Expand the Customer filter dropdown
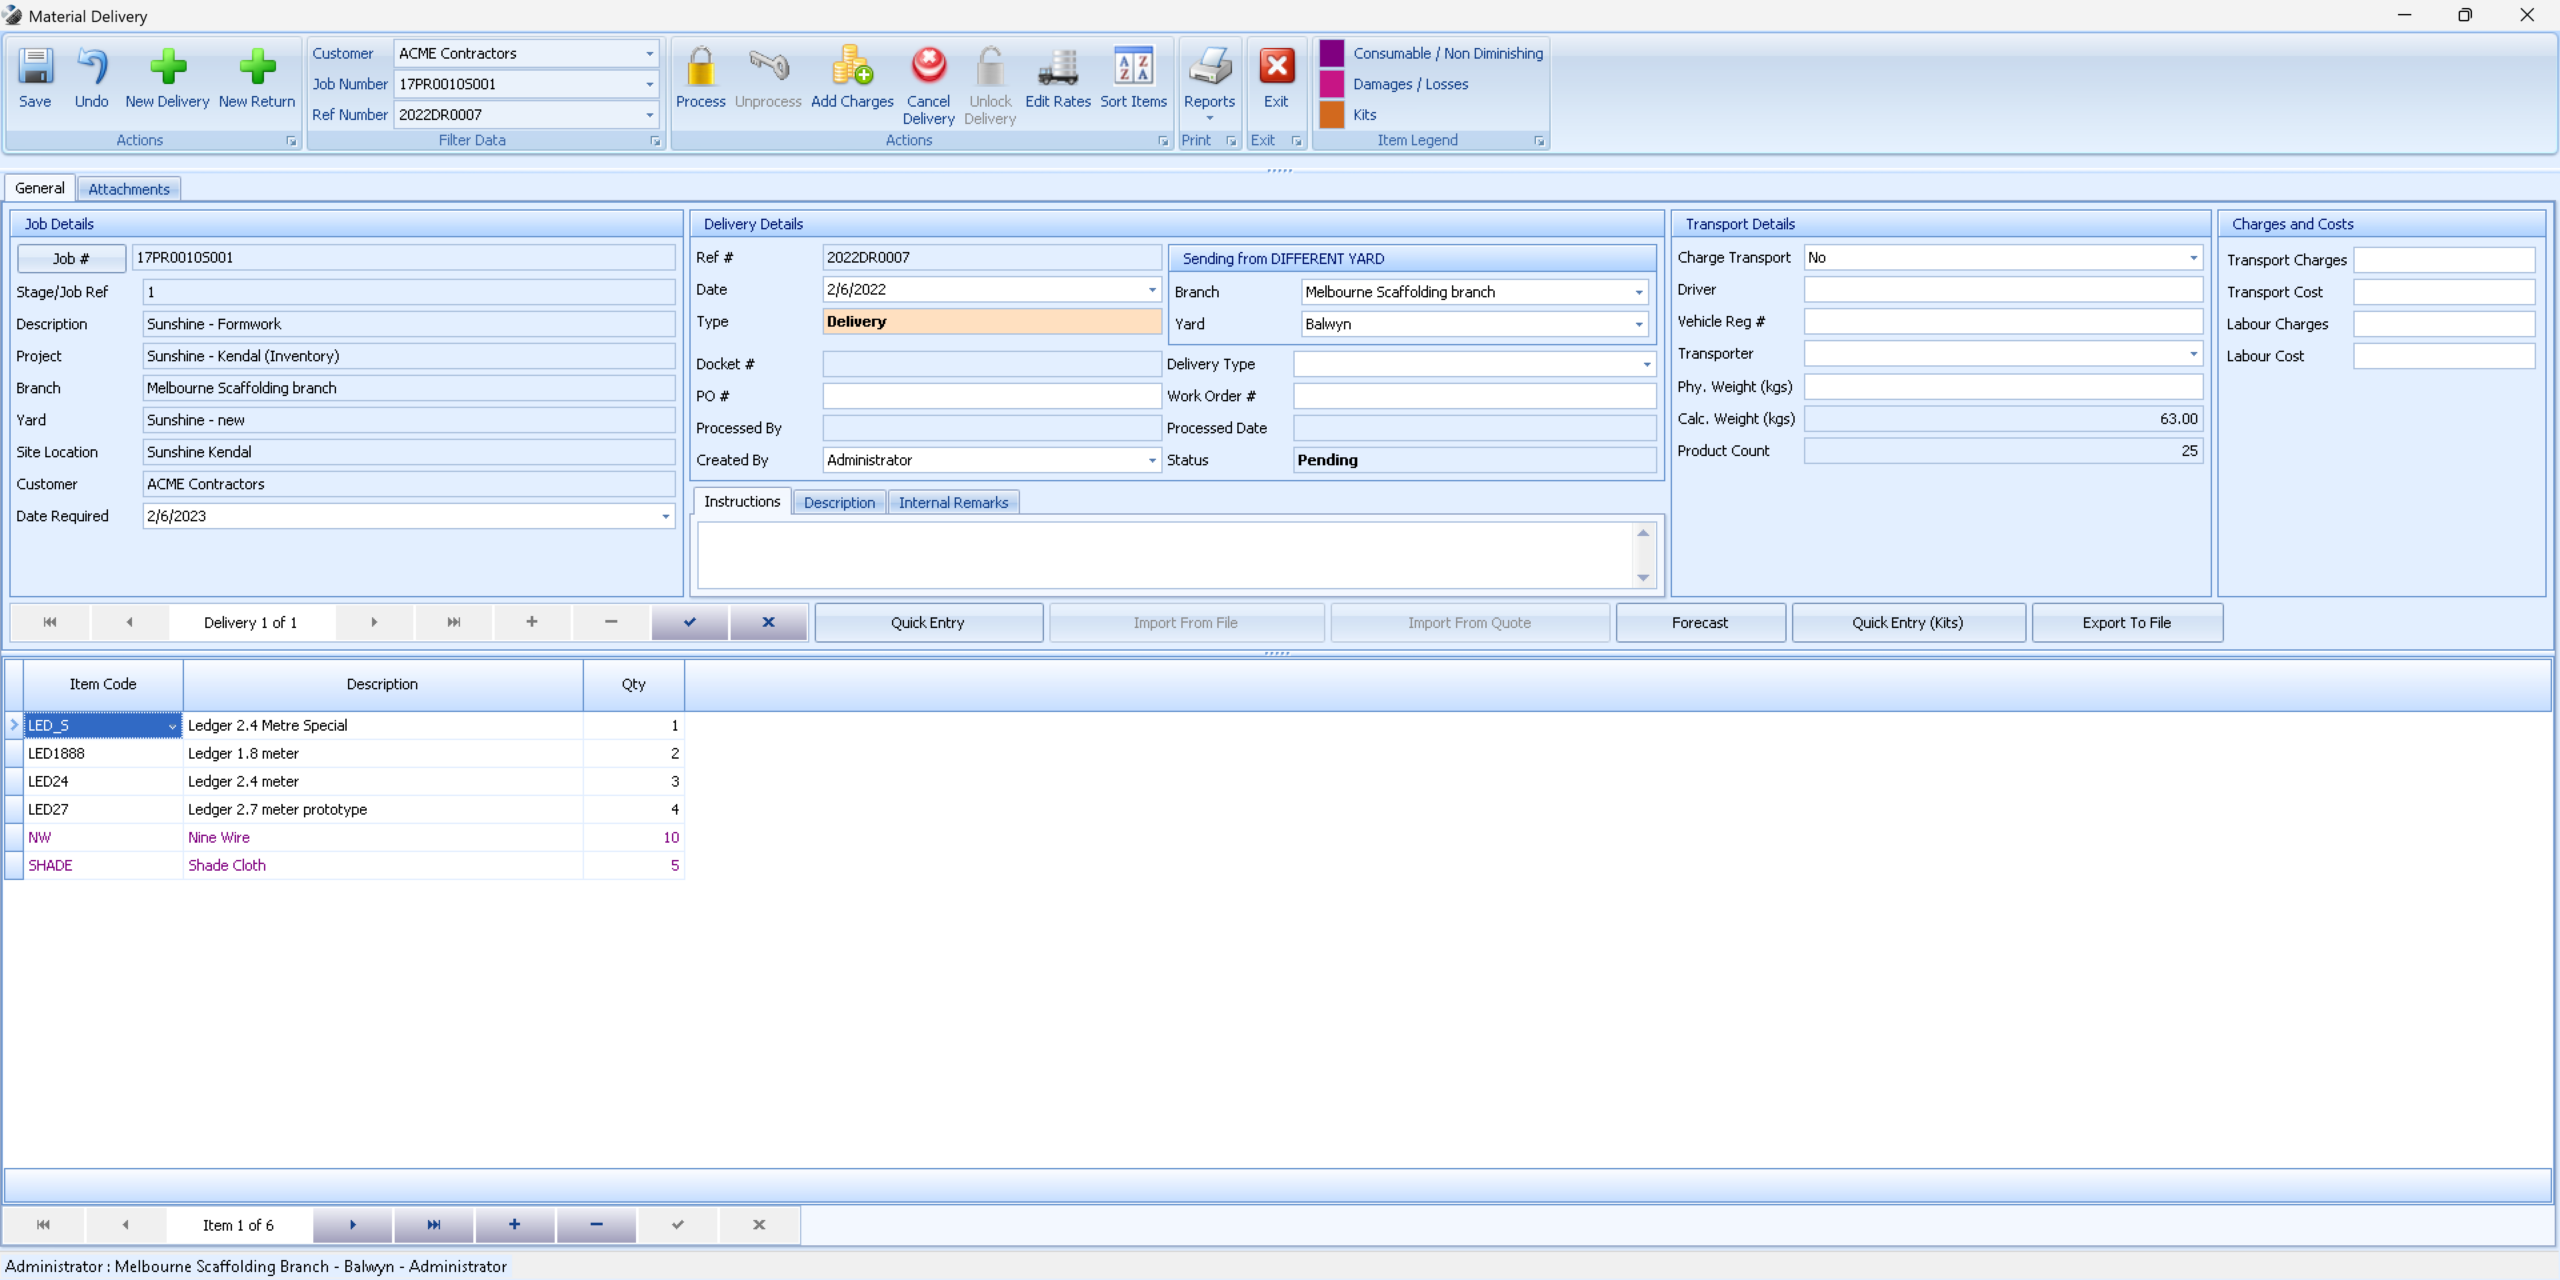 tap(649, 54)
